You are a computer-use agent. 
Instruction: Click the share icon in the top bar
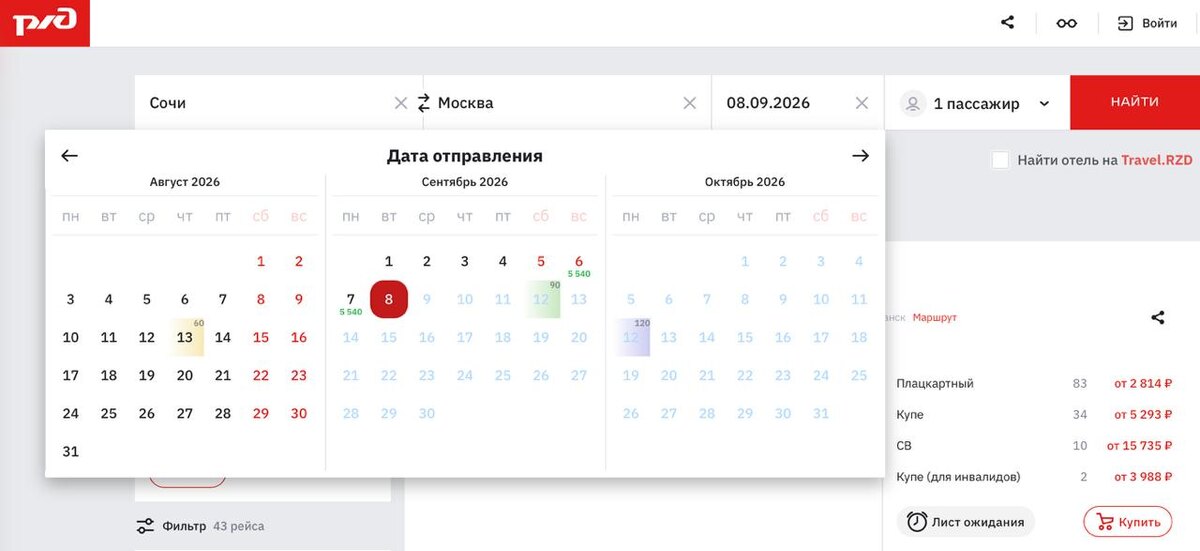point(1007,22)
